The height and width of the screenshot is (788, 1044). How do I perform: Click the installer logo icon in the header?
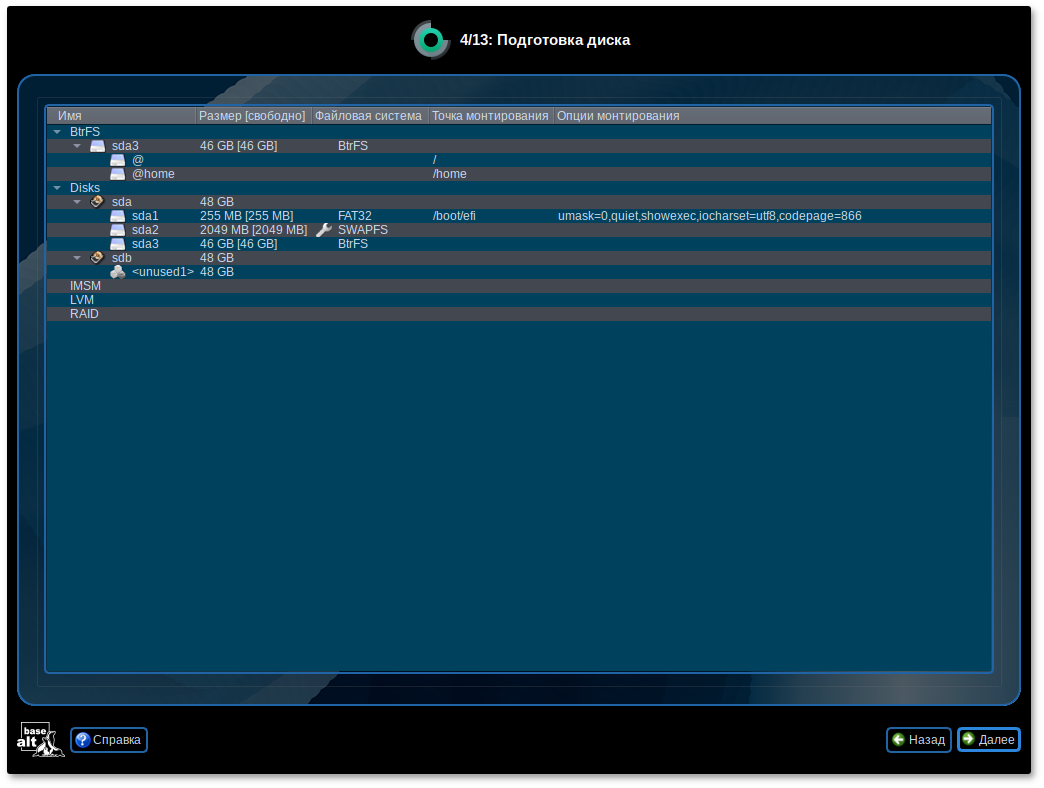pos(431,40)
